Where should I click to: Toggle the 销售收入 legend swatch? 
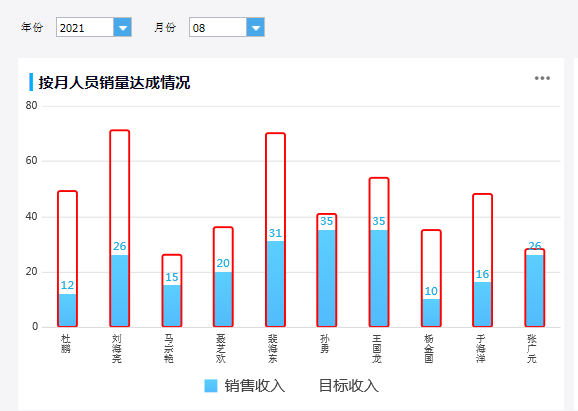point(211,386)
